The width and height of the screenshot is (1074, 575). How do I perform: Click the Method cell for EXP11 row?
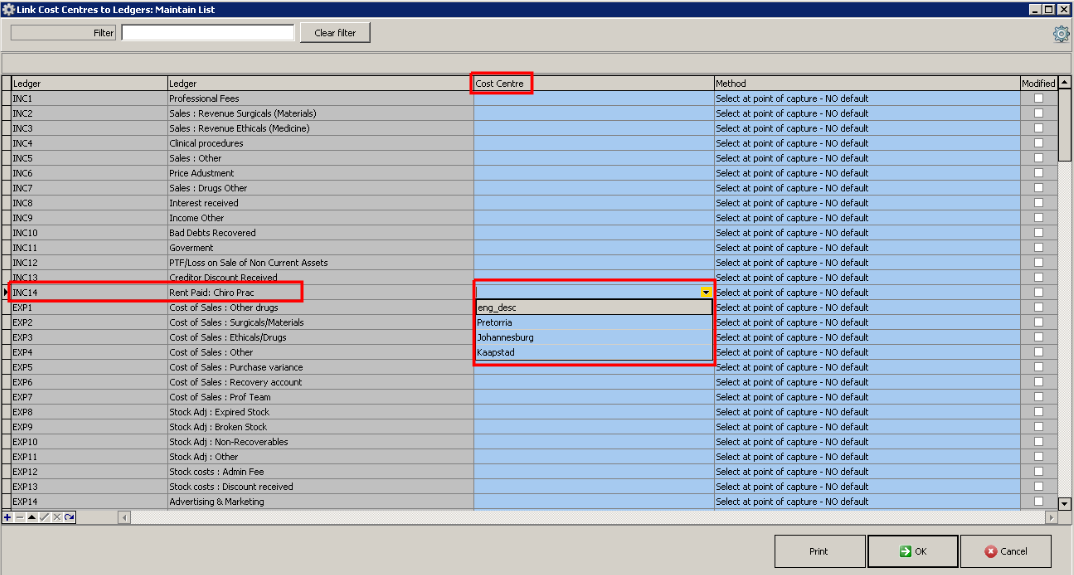(x=866, y=457)
